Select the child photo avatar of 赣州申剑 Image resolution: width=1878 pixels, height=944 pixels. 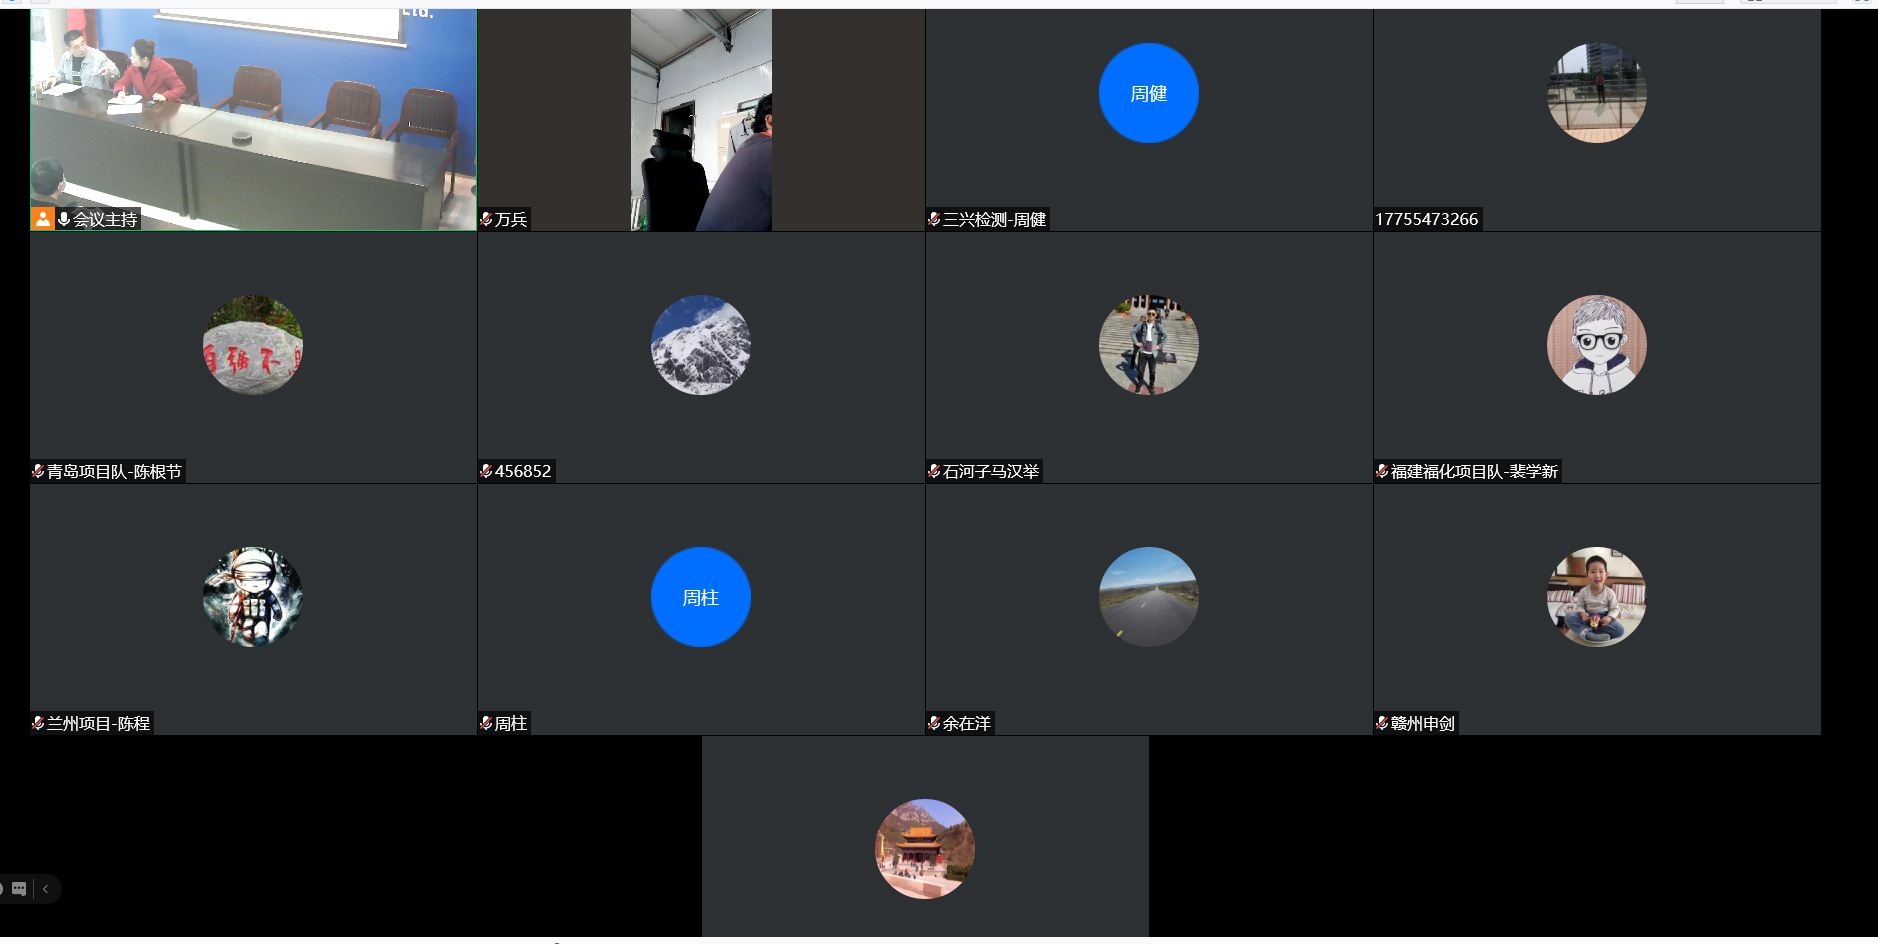click(1597, 597)
